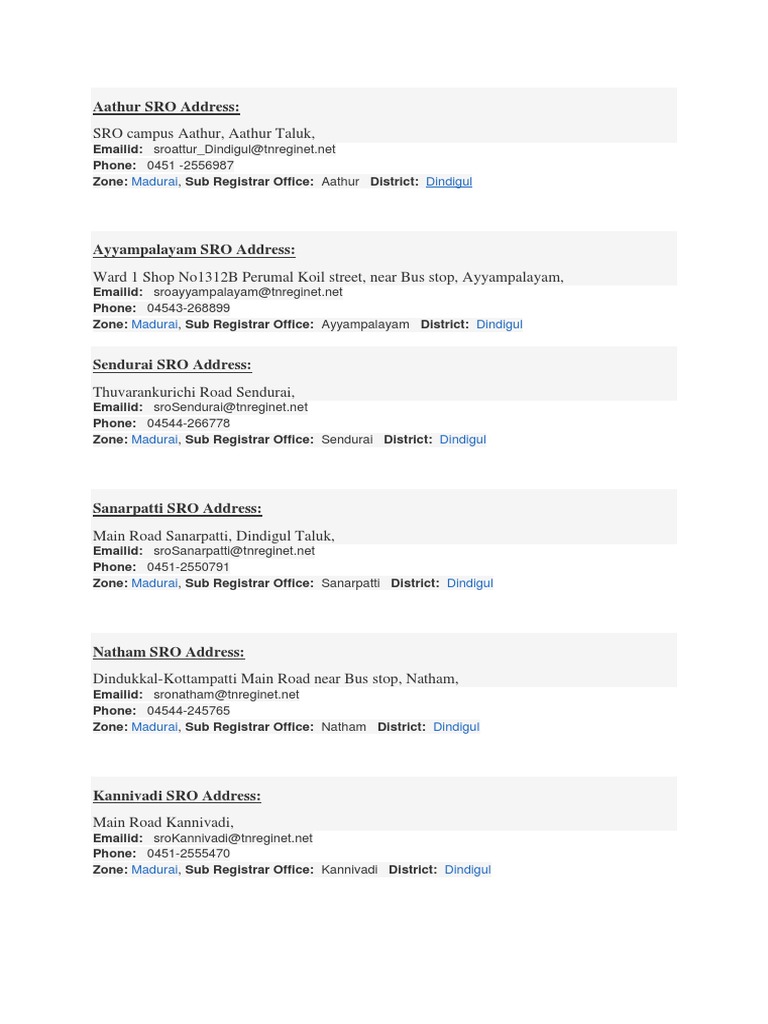This screenshot has height=1024, width=768.
Task: Open the Dindigul link next to Sendurai
Action: coord(462,440)
